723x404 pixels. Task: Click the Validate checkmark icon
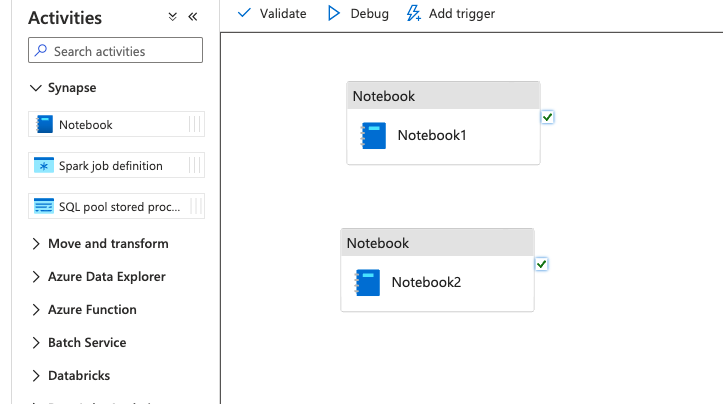click(244, 13)
